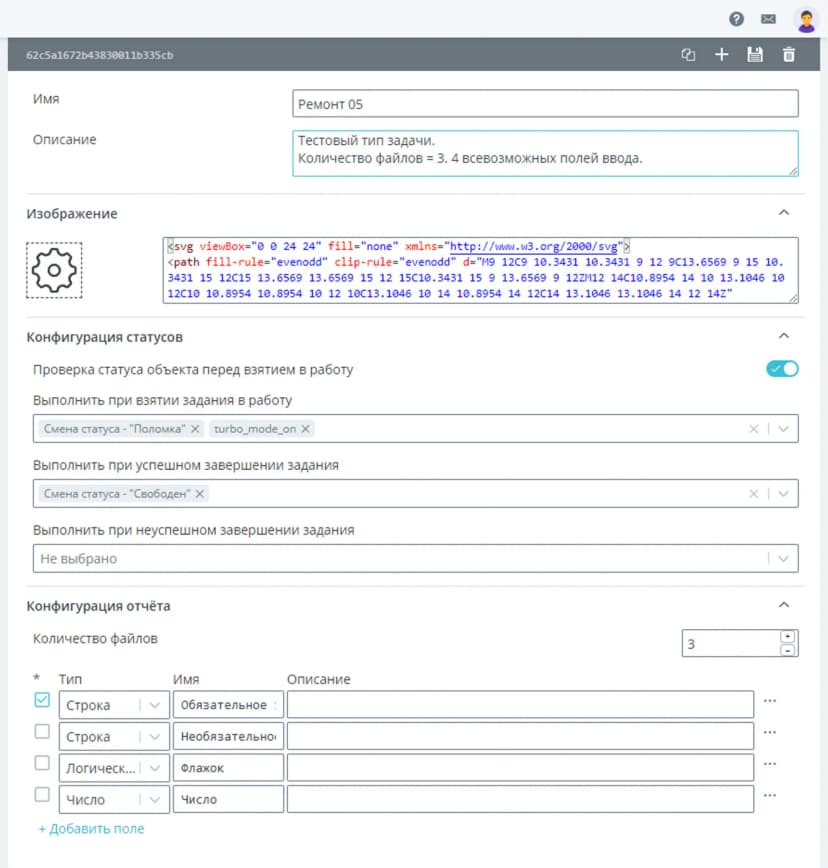Collapse the Конфигурация статусов section

[784, 336]
